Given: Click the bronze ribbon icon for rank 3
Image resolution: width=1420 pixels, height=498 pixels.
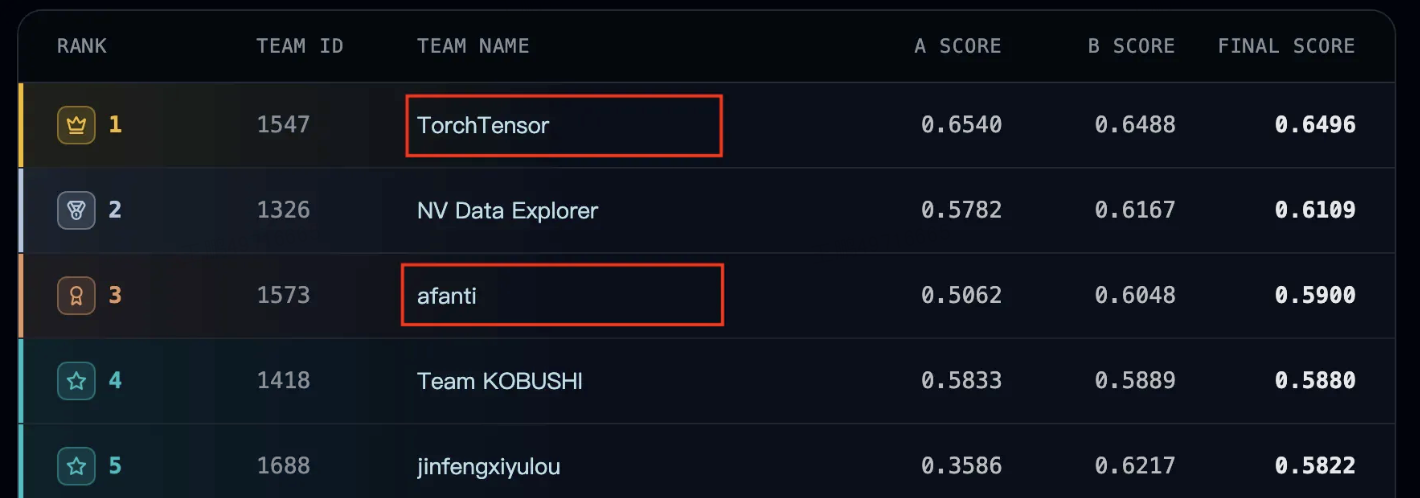Looking at the screenshot, I should tap(77, 295).
